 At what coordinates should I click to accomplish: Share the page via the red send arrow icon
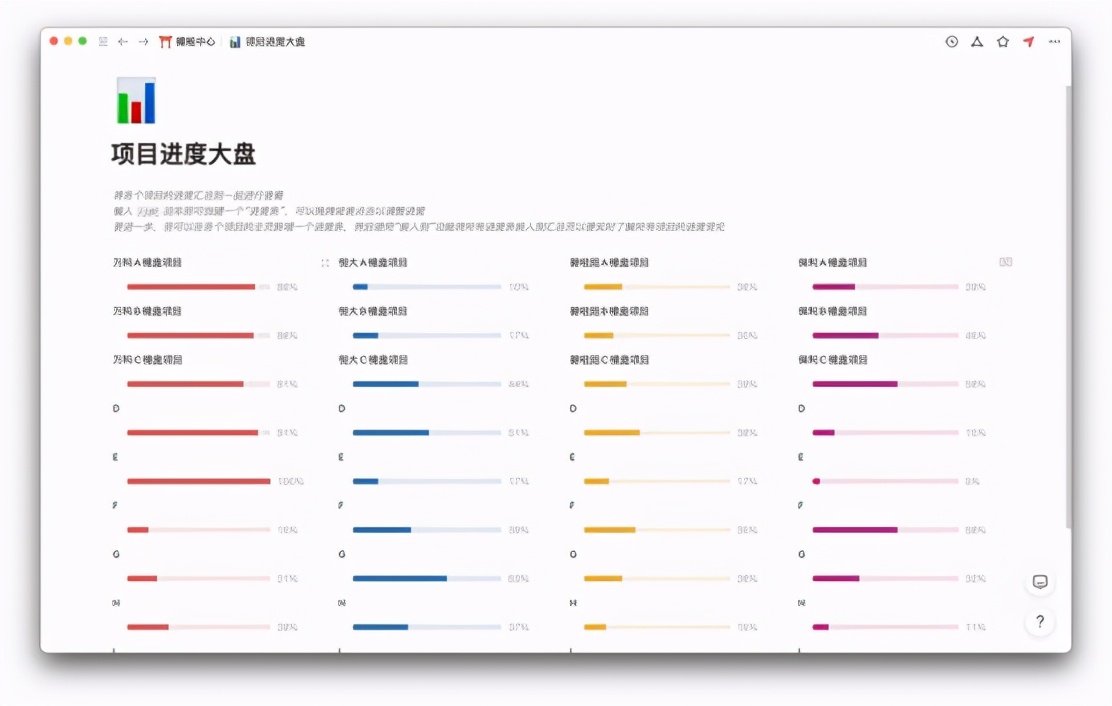1027,41
